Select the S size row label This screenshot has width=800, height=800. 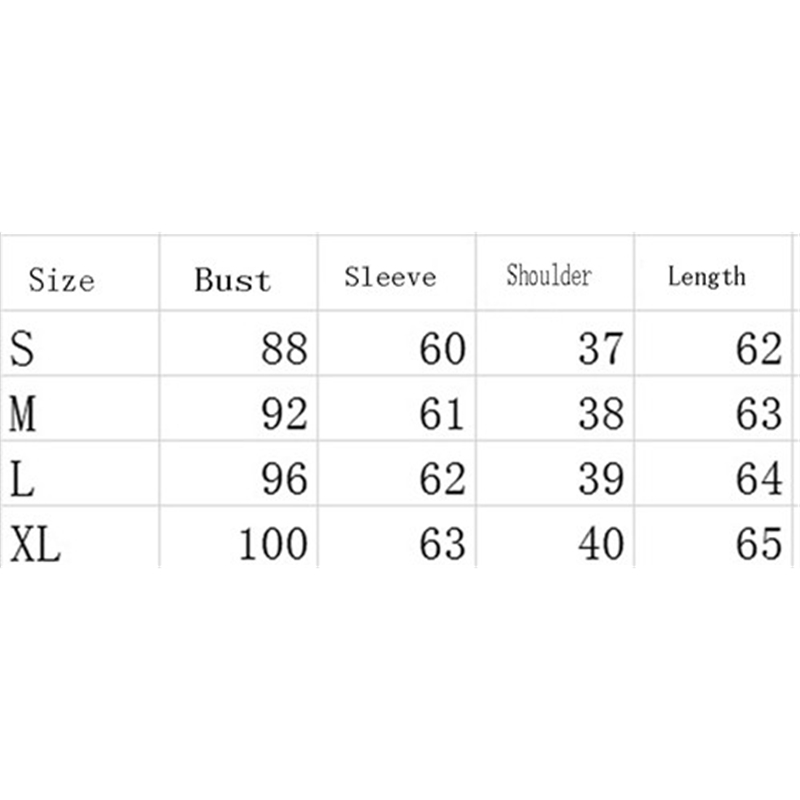click(x=22, y=349)
